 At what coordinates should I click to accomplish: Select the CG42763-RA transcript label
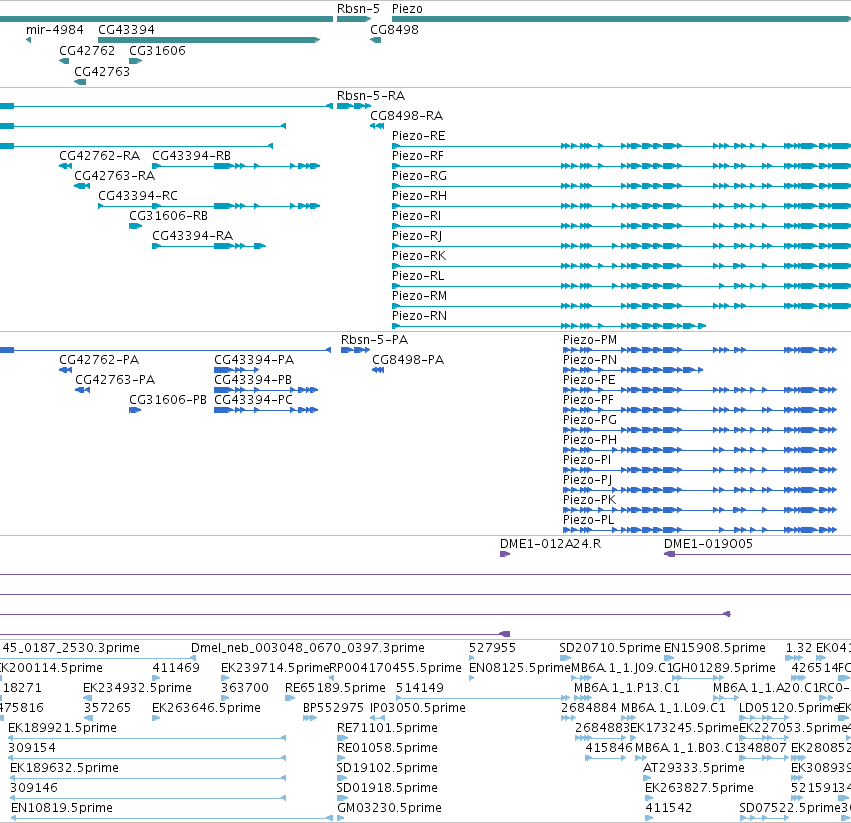click(x=115, y=176)
